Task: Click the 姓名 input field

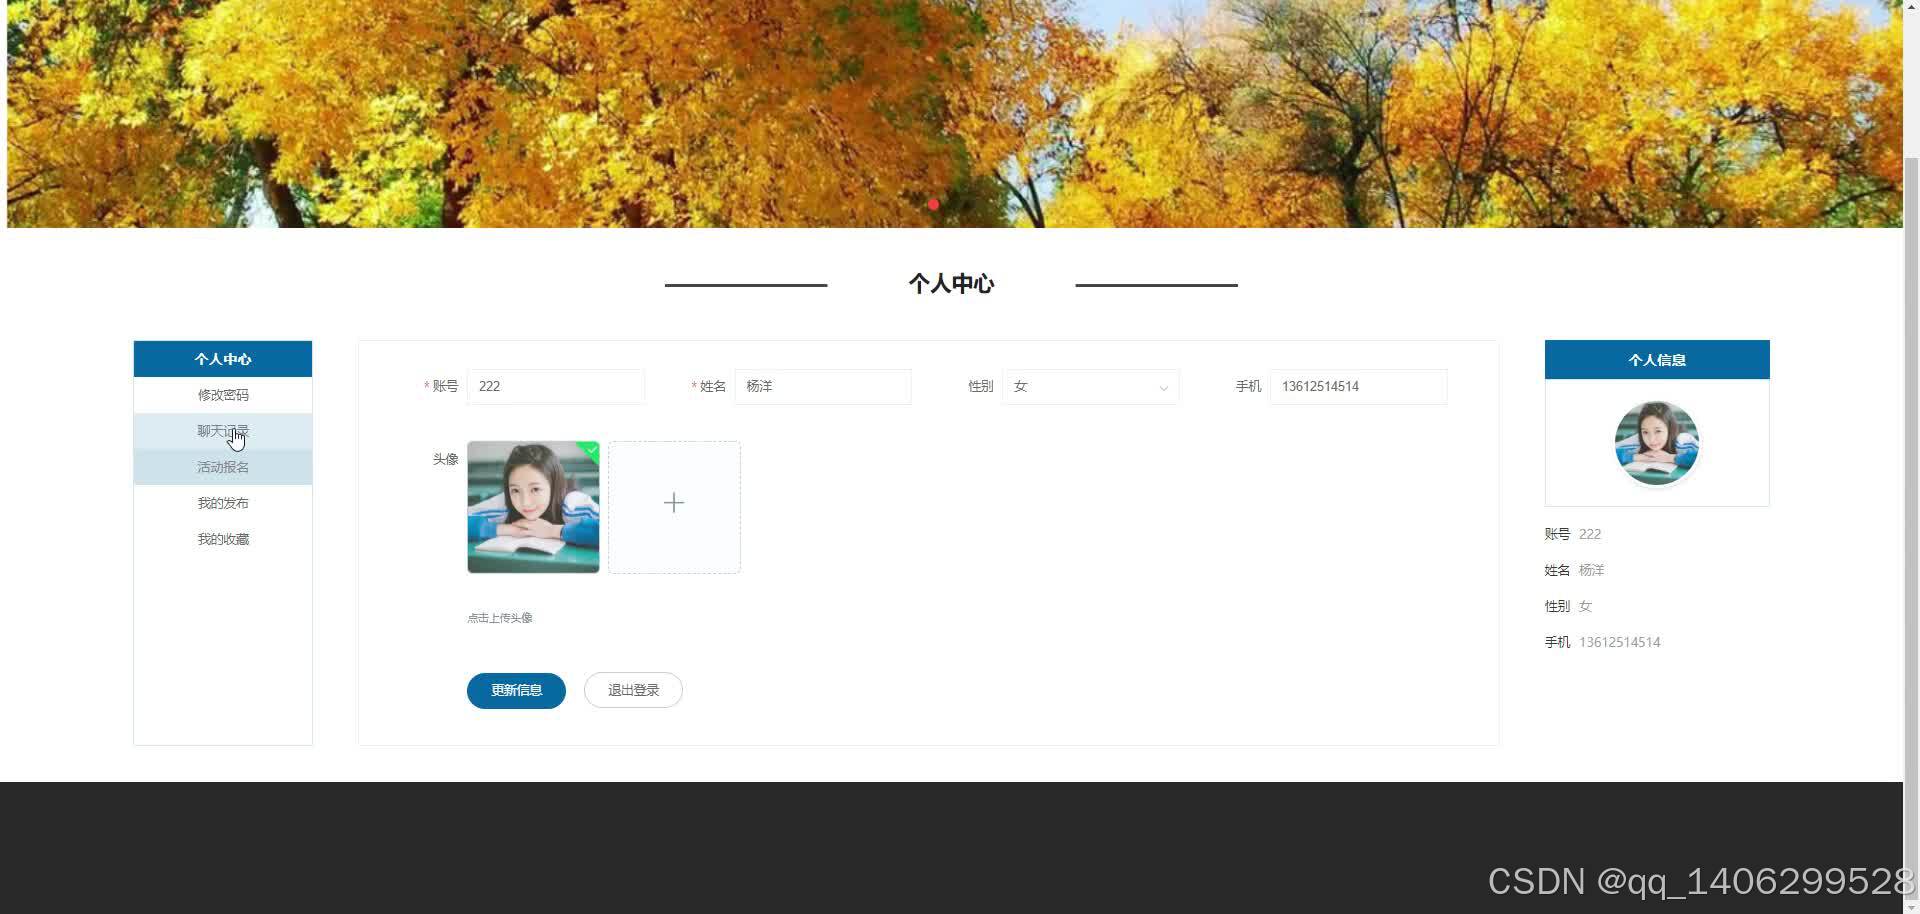Action: click(823, 387)
